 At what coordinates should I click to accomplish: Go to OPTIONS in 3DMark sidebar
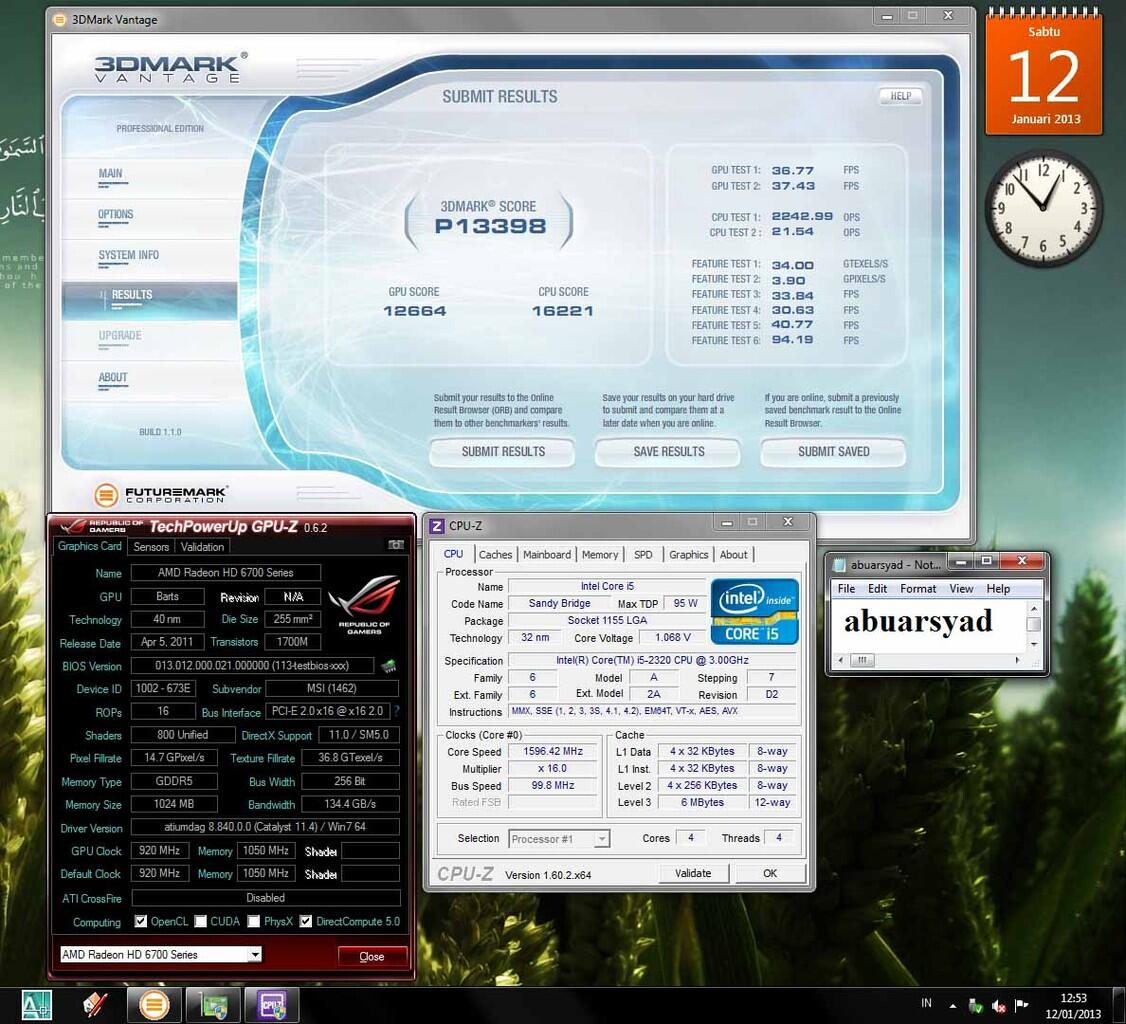(116, 214)
